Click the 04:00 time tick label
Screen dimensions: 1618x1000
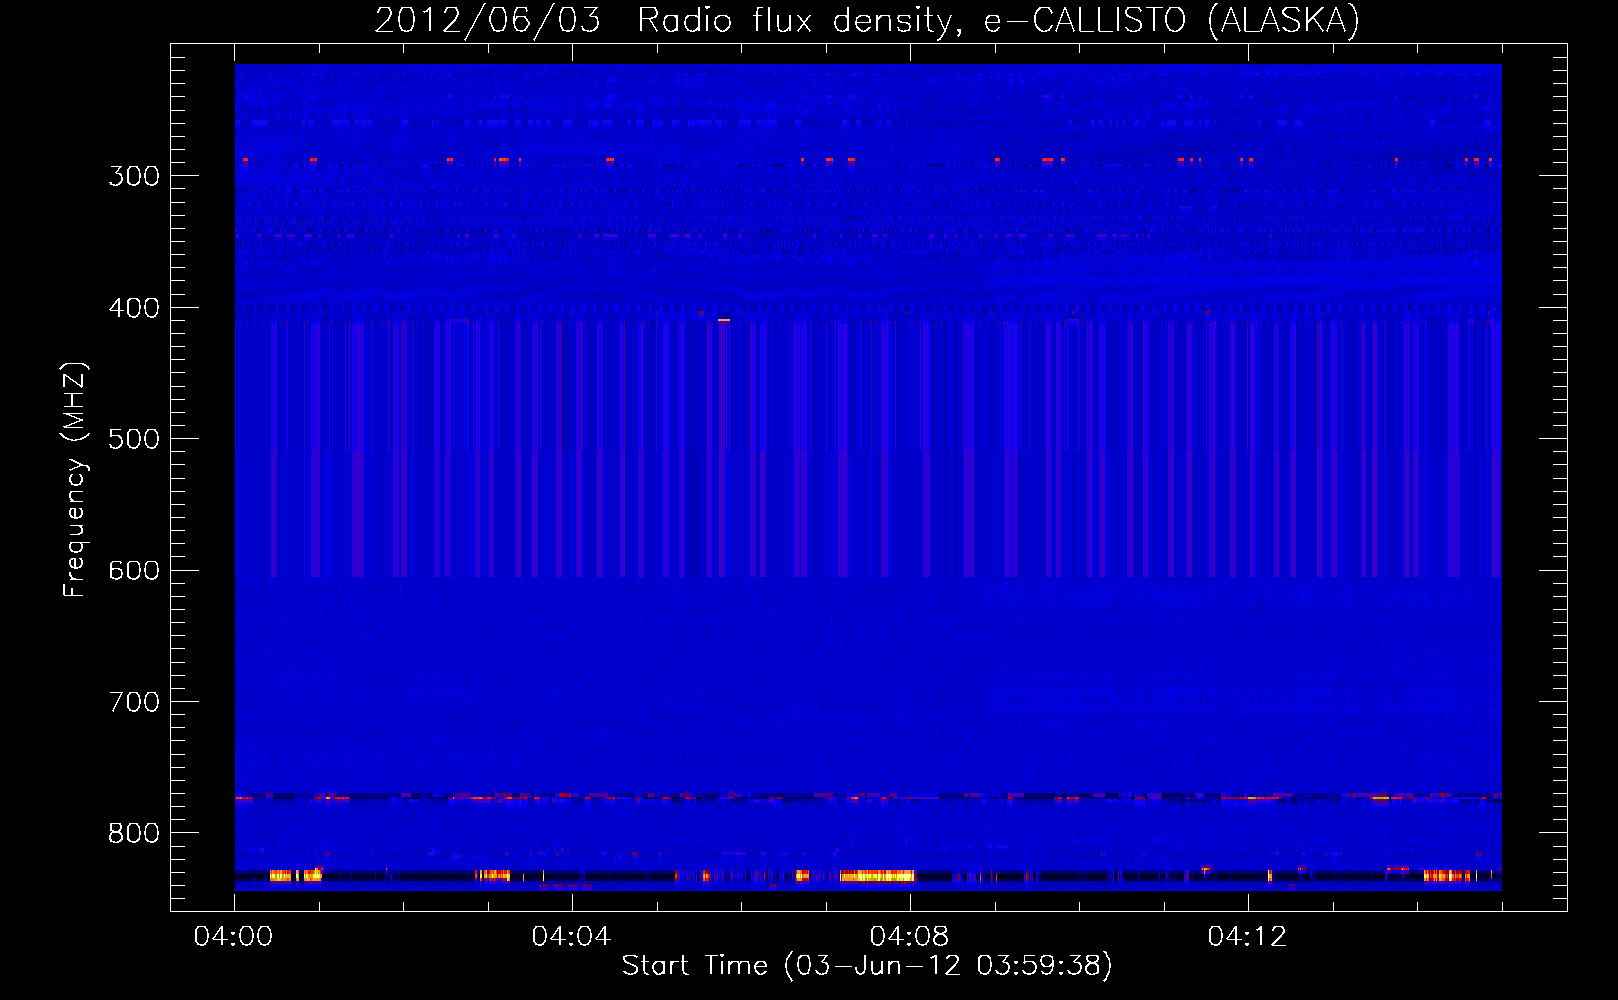[234, 937]
